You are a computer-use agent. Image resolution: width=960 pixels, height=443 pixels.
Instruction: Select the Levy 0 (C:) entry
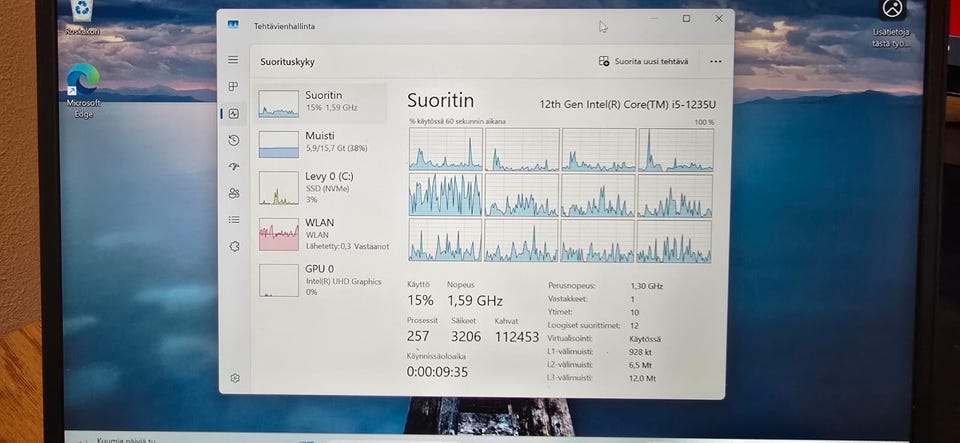pos(322,187)
